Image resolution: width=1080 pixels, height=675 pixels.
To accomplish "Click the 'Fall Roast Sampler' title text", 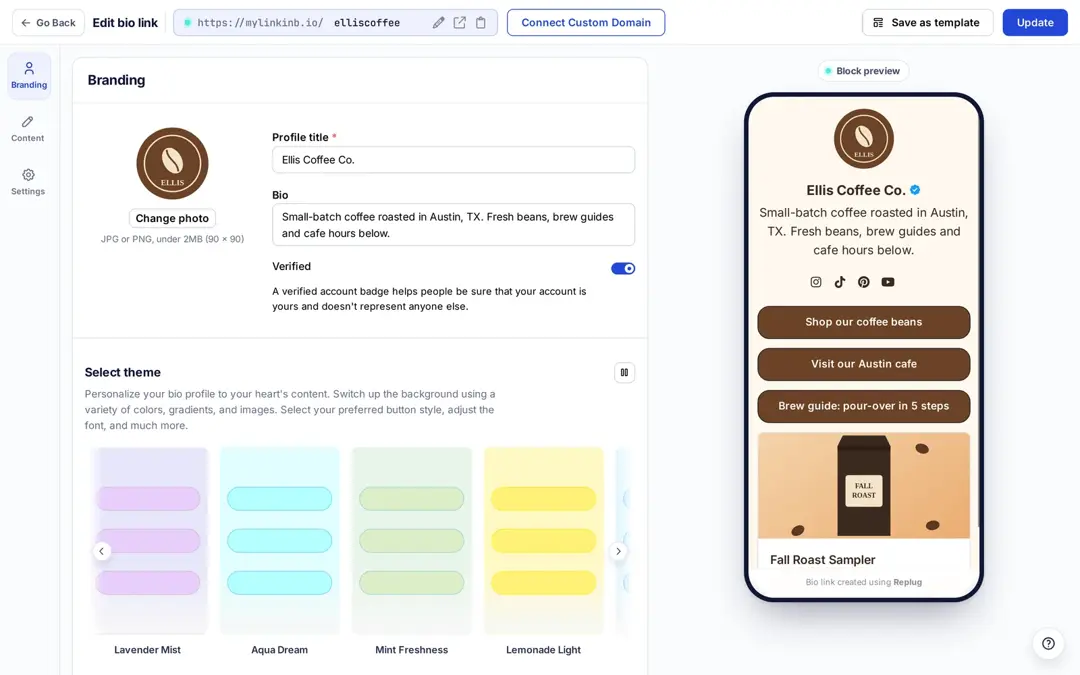I will [x=822, y=560].
